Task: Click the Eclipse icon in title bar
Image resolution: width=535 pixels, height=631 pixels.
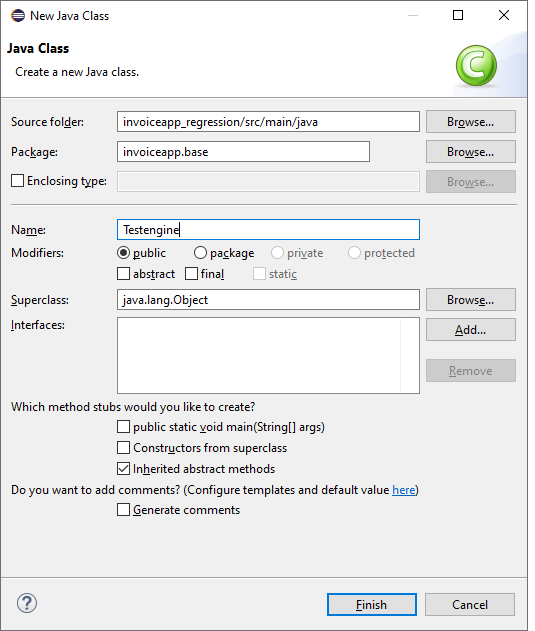Action: (x=18, y=16)
